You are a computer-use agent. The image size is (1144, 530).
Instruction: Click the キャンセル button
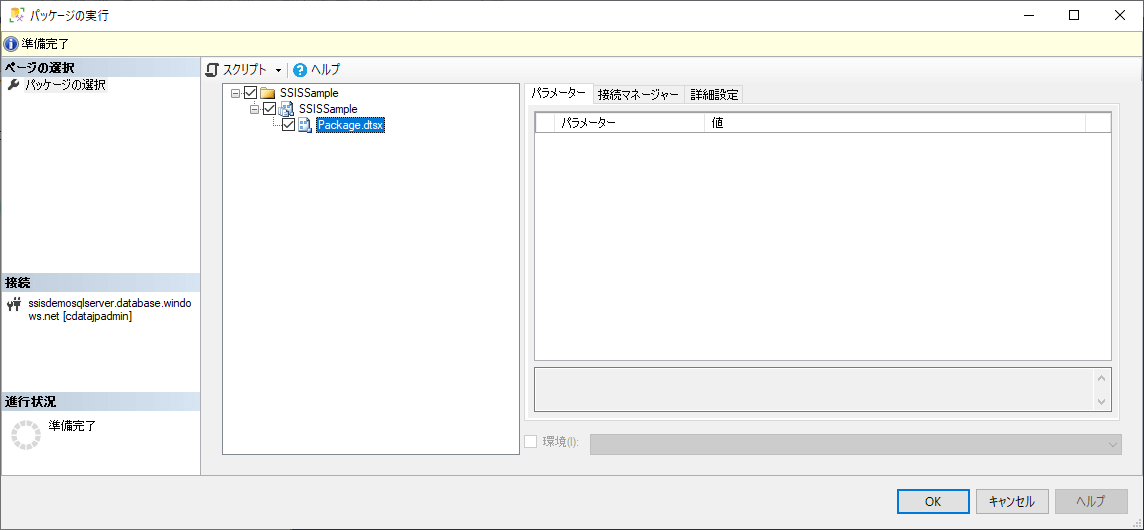click(x=1012, y=502)
